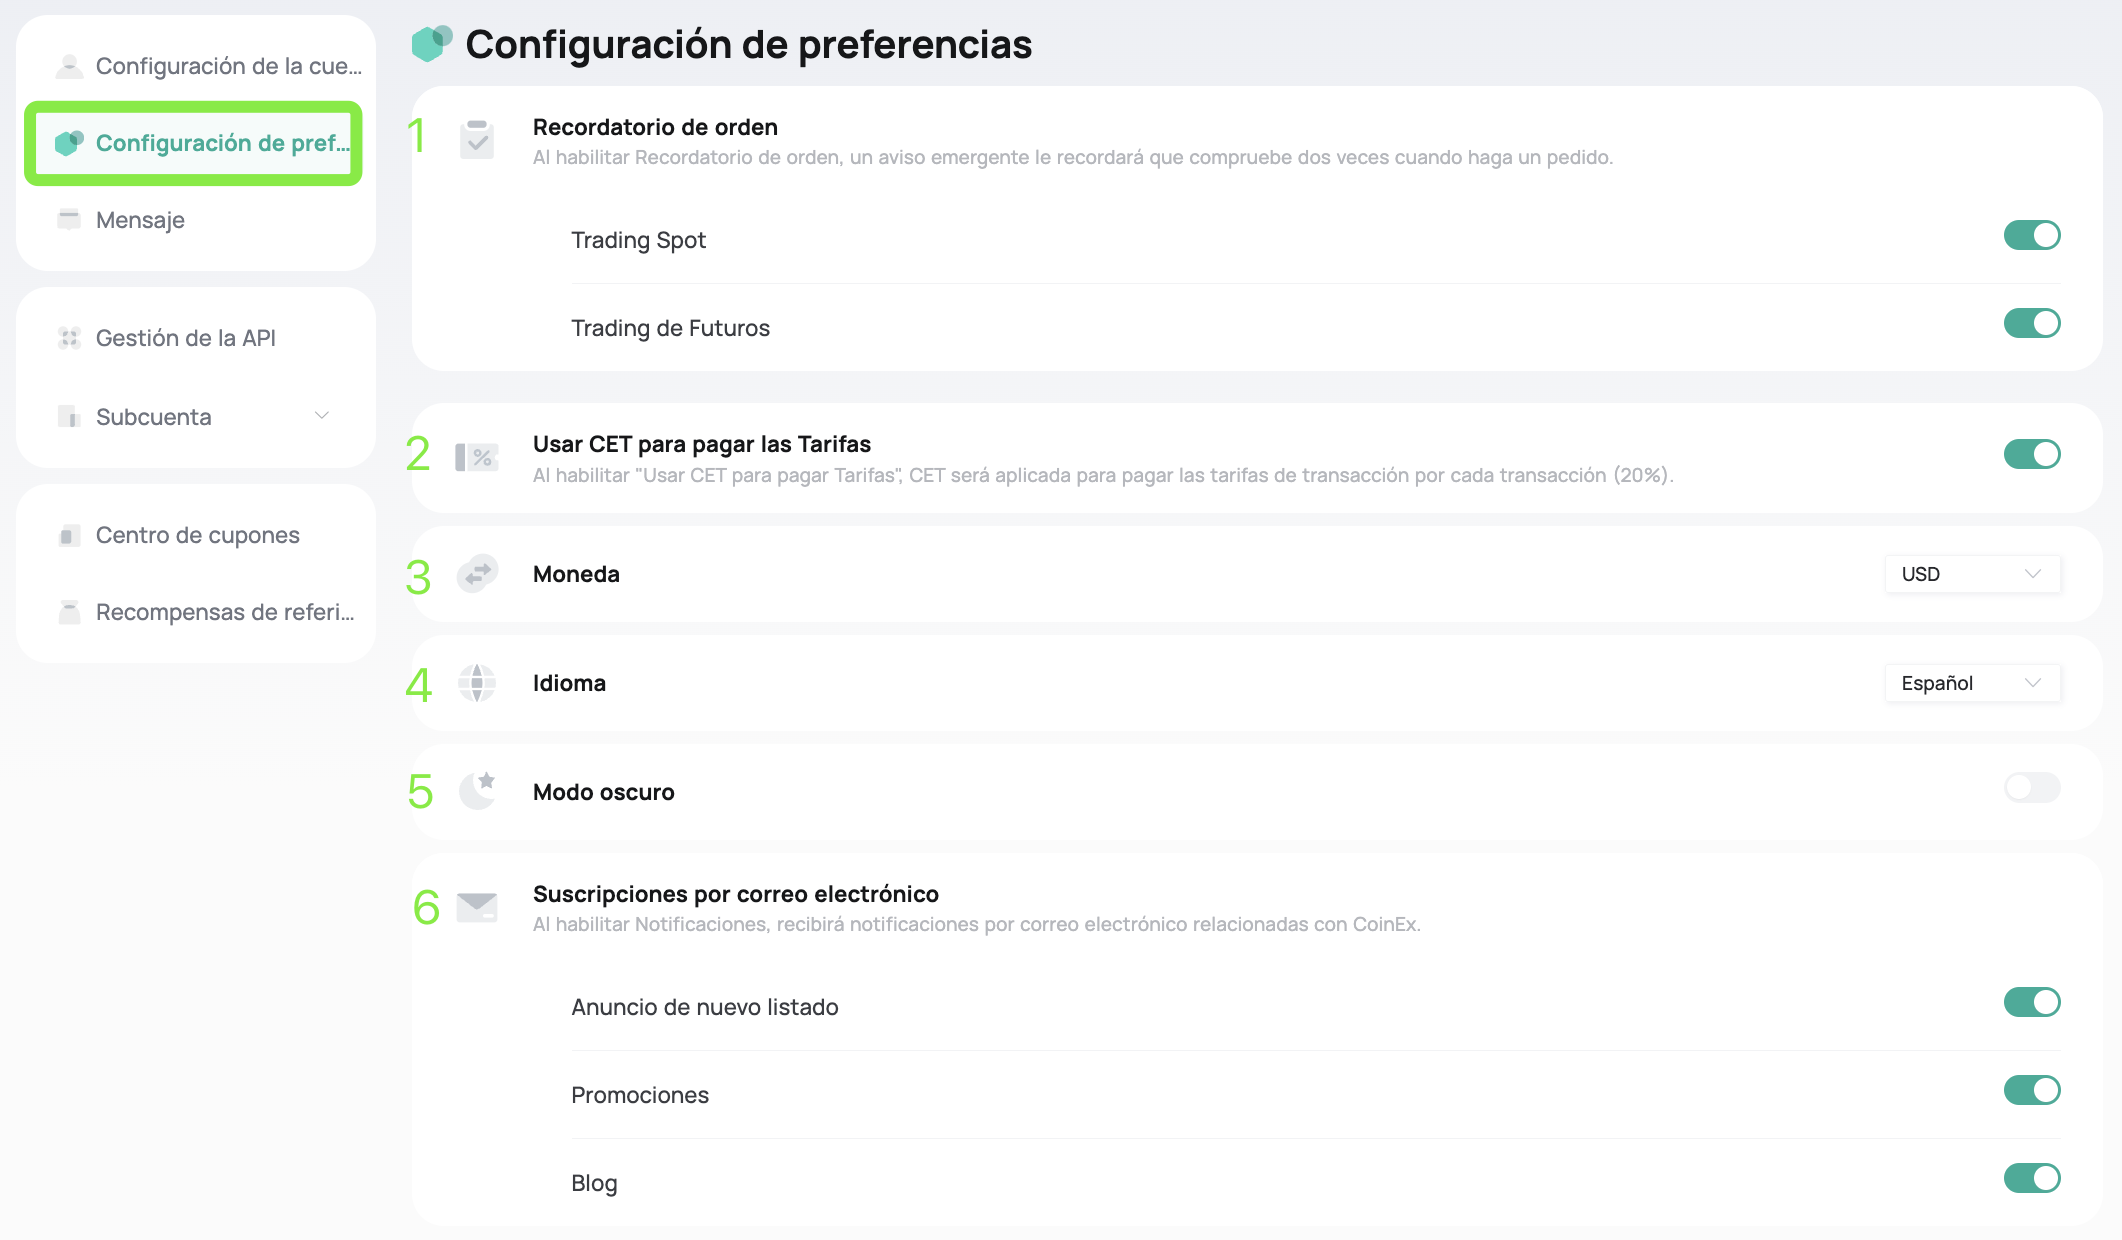Viewport: 2122px width, 1240px height.
Task: Click the Idioma globe icon
Action: (477, 683)
